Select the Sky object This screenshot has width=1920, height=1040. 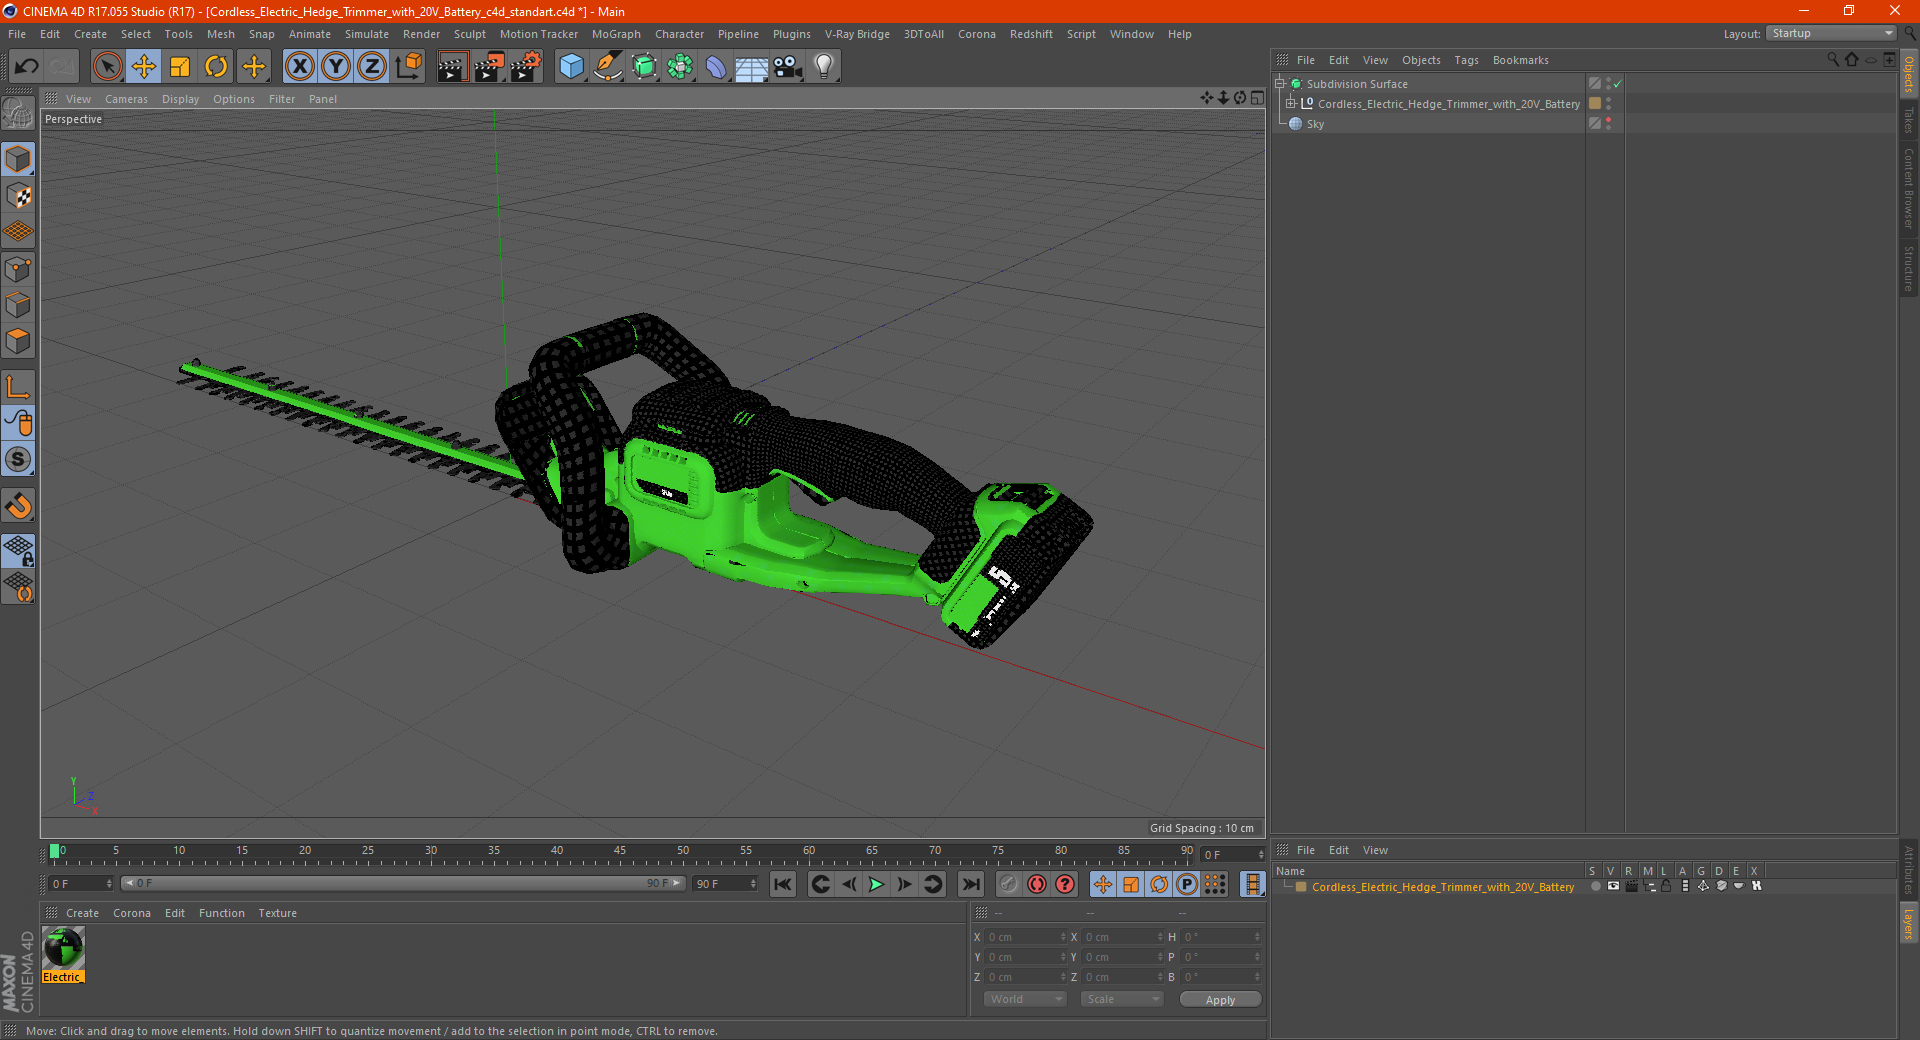[x=1315, y=124]
